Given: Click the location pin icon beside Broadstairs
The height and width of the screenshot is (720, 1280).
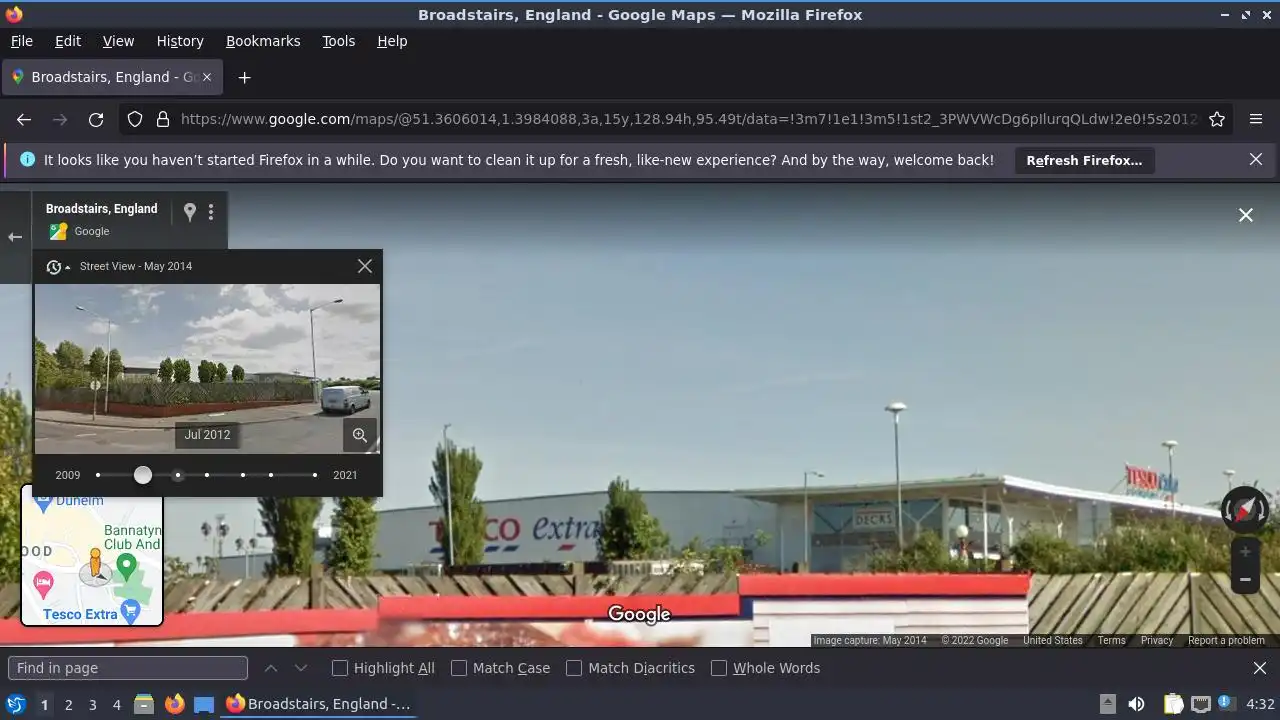Looking at the screenshot, I should pos(189,212).
